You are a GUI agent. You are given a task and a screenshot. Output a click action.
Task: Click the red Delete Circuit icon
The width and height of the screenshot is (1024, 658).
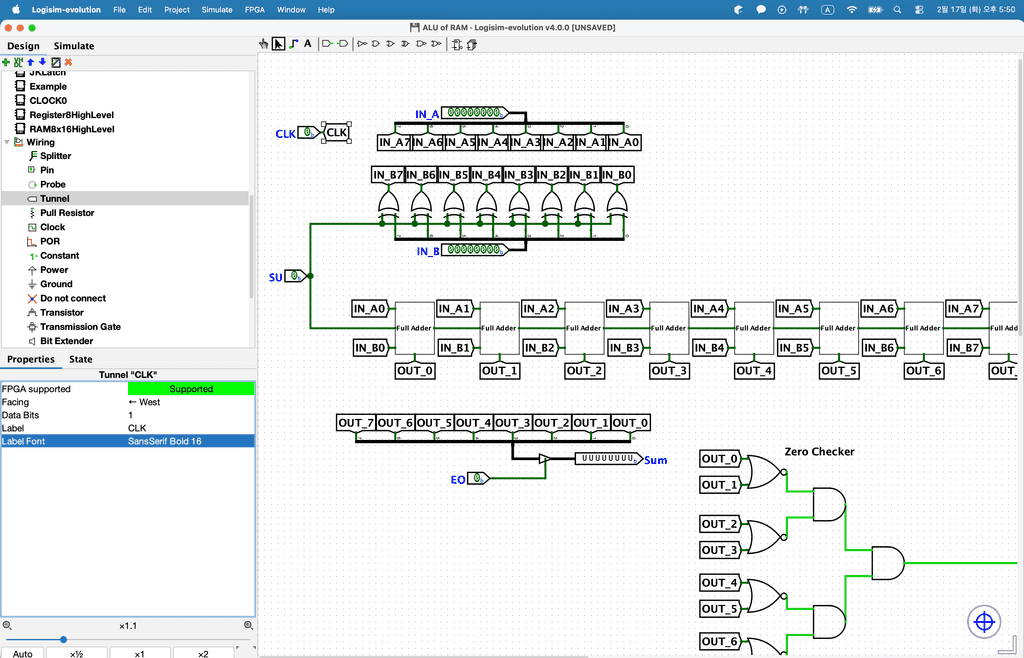68,62
